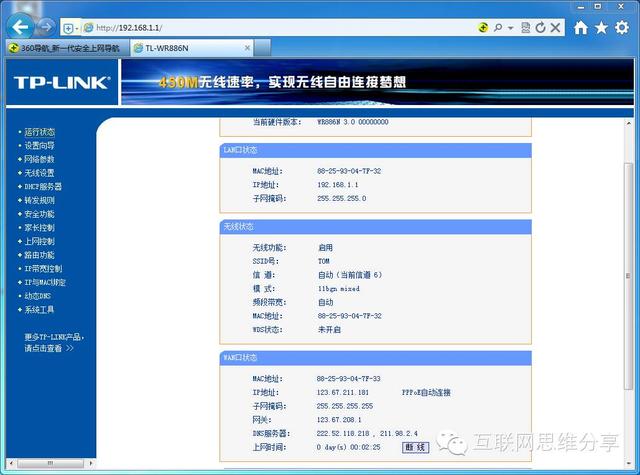Click the browser forward arrow button
This screenshot has width=640, height=475.
coord(46,28)
